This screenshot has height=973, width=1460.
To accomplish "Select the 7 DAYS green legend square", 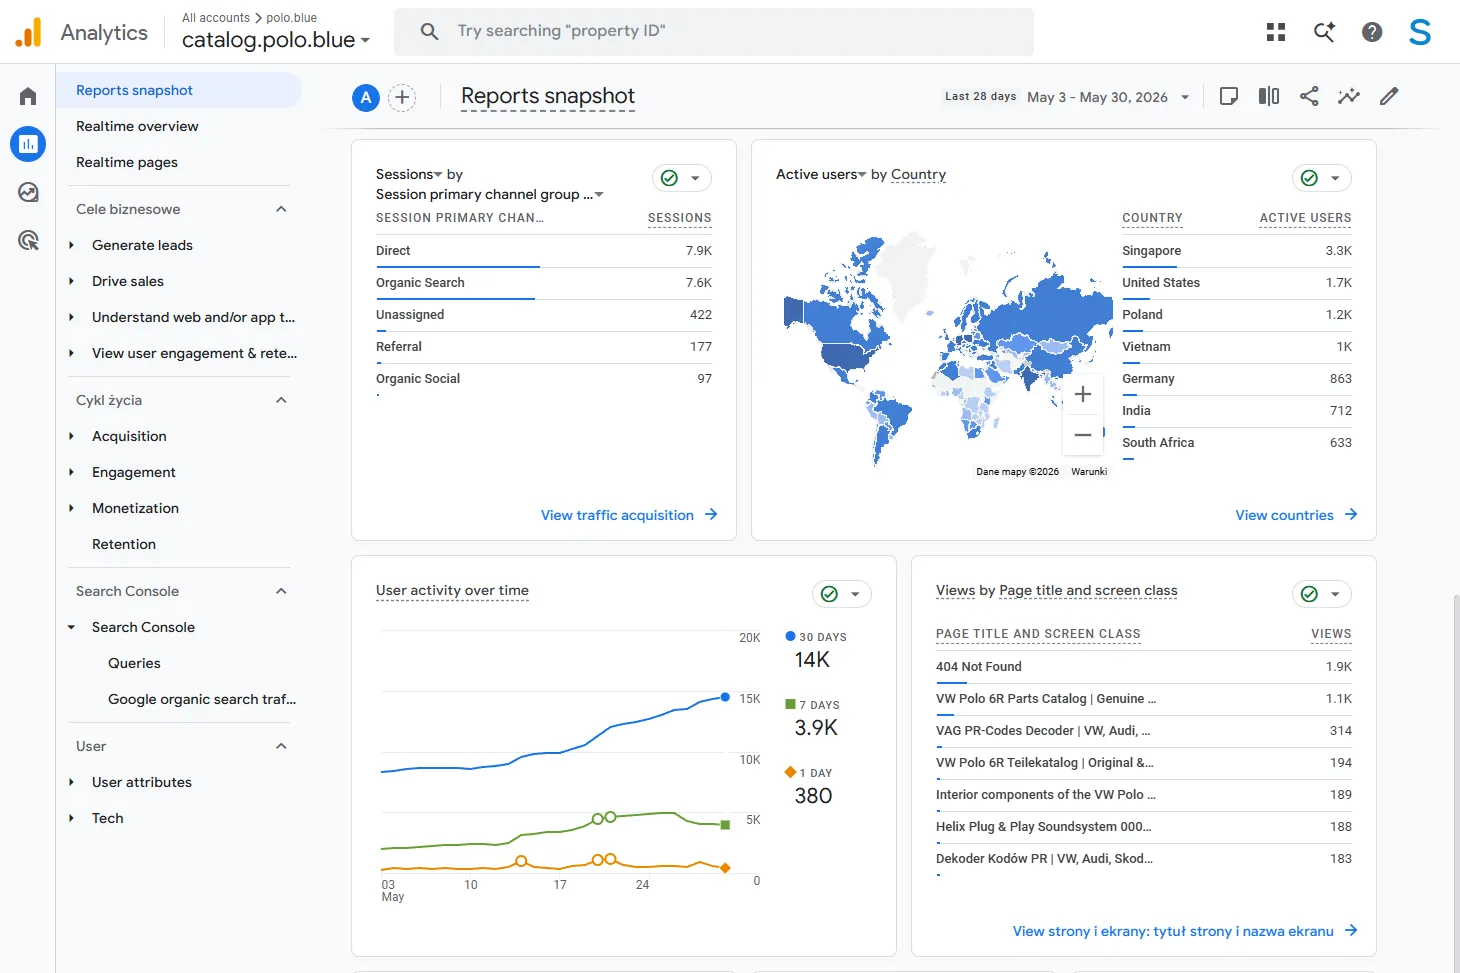I will coord(790,704).
